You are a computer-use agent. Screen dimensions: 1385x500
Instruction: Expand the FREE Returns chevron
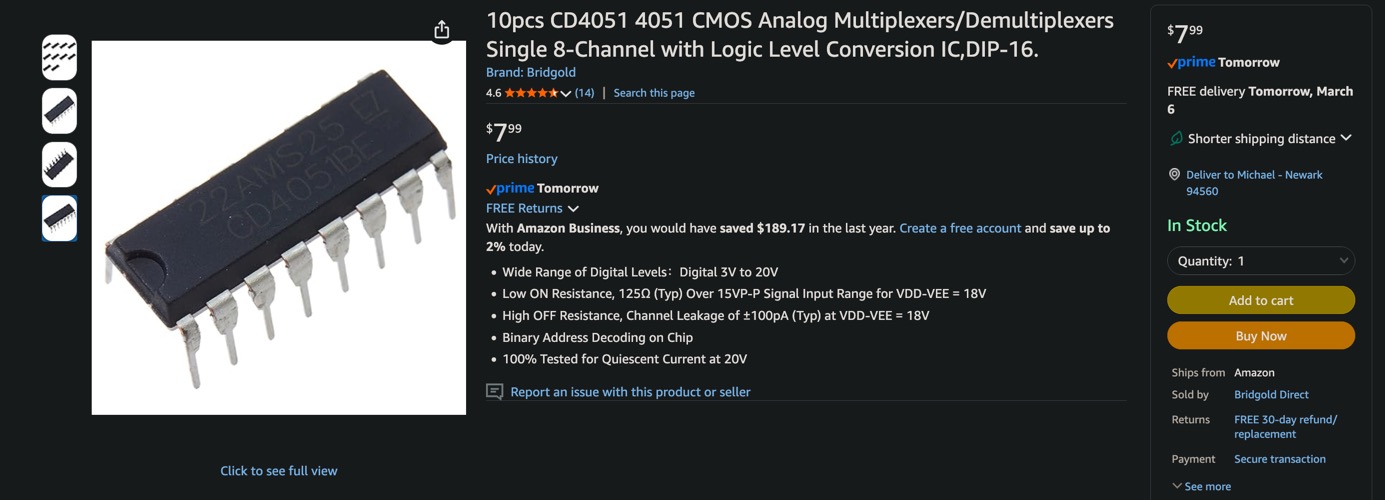tap(573, 209)
